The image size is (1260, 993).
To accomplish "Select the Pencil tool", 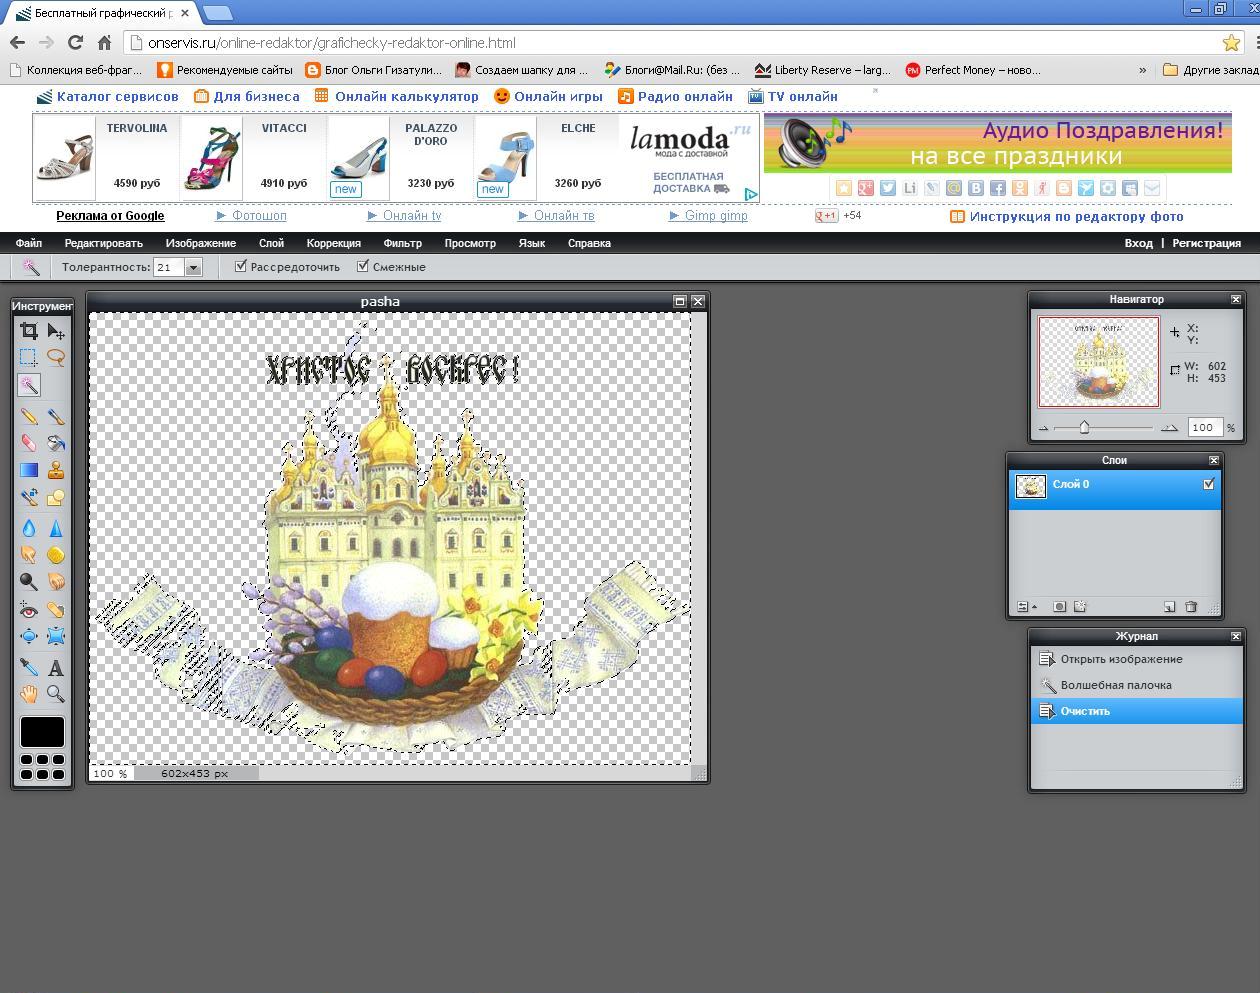I will [29, 416].
